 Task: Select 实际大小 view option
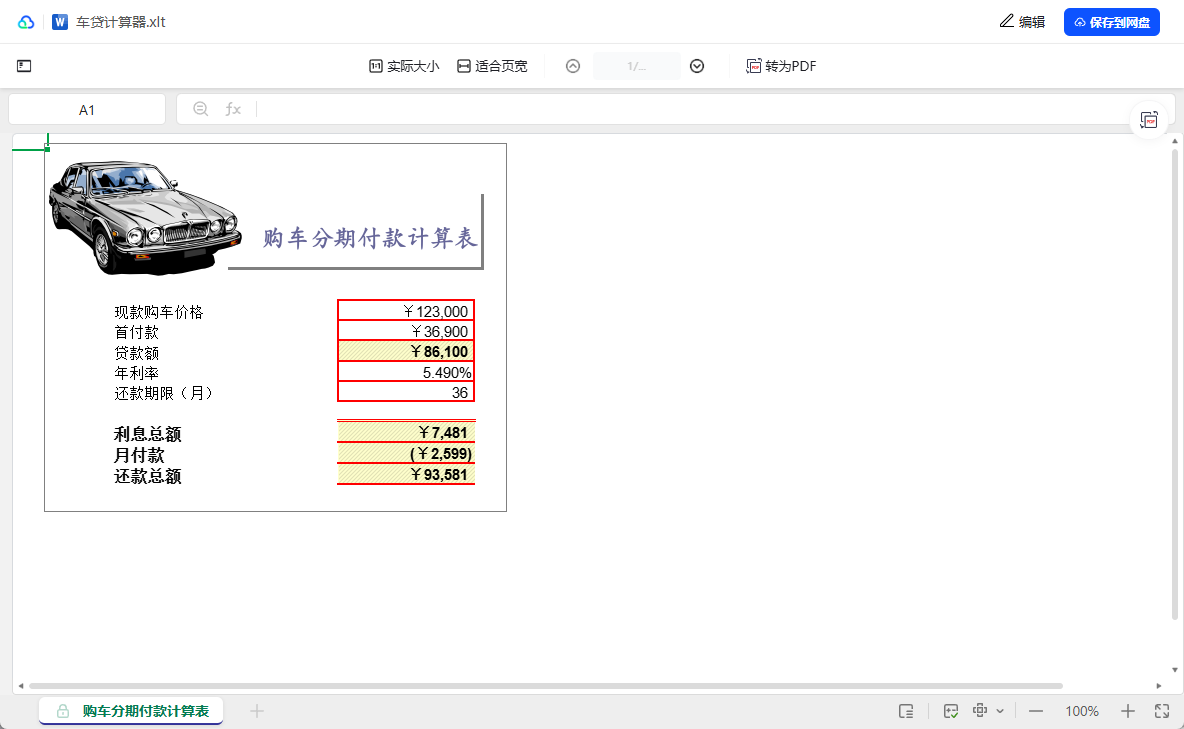coord(404,66)
